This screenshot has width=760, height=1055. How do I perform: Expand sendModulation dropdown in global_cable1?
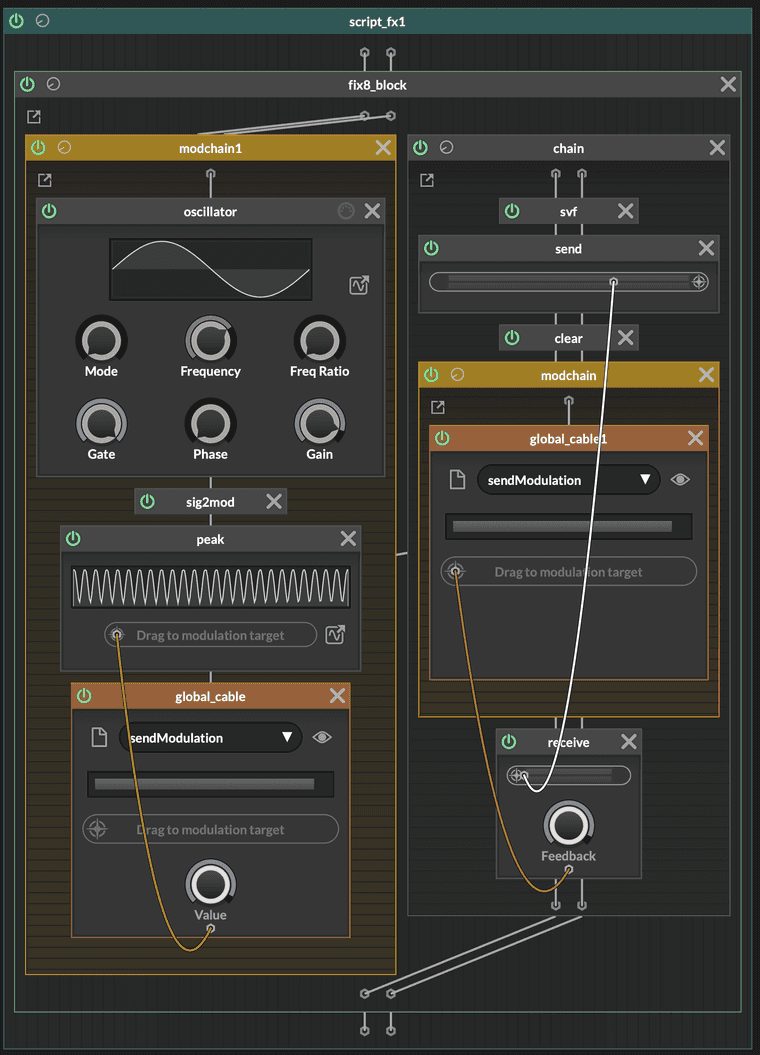[568, 480]
